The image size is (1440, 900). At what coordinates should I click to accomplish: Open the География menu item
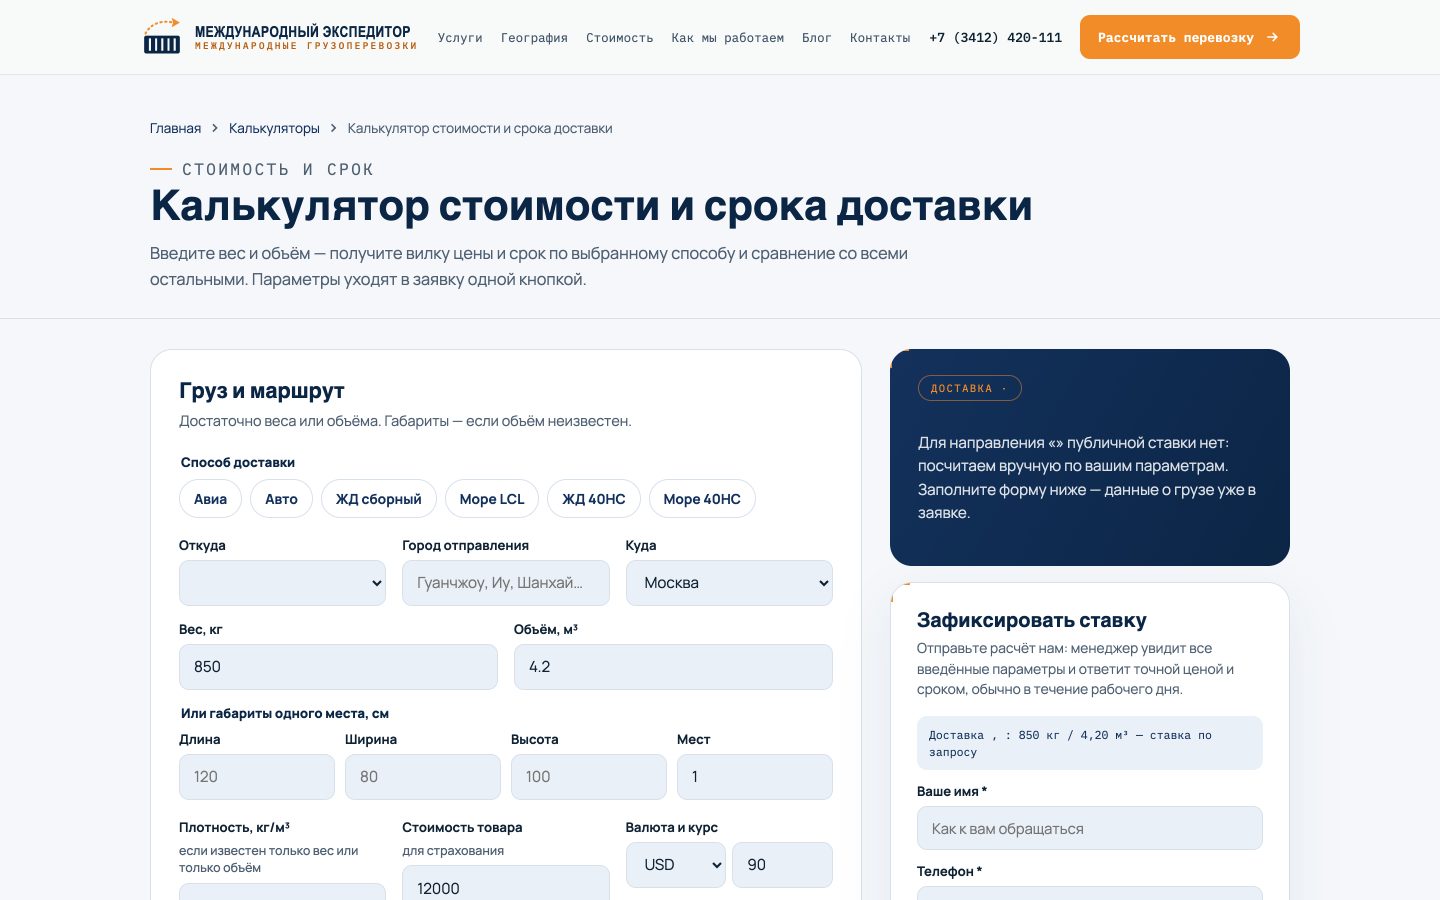(x=534, y=38)
